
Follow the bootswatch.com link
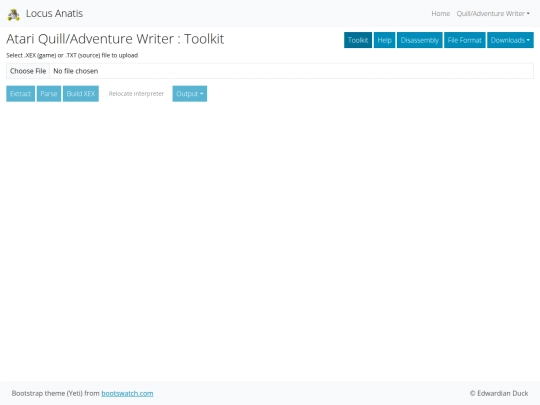point(127,393)
